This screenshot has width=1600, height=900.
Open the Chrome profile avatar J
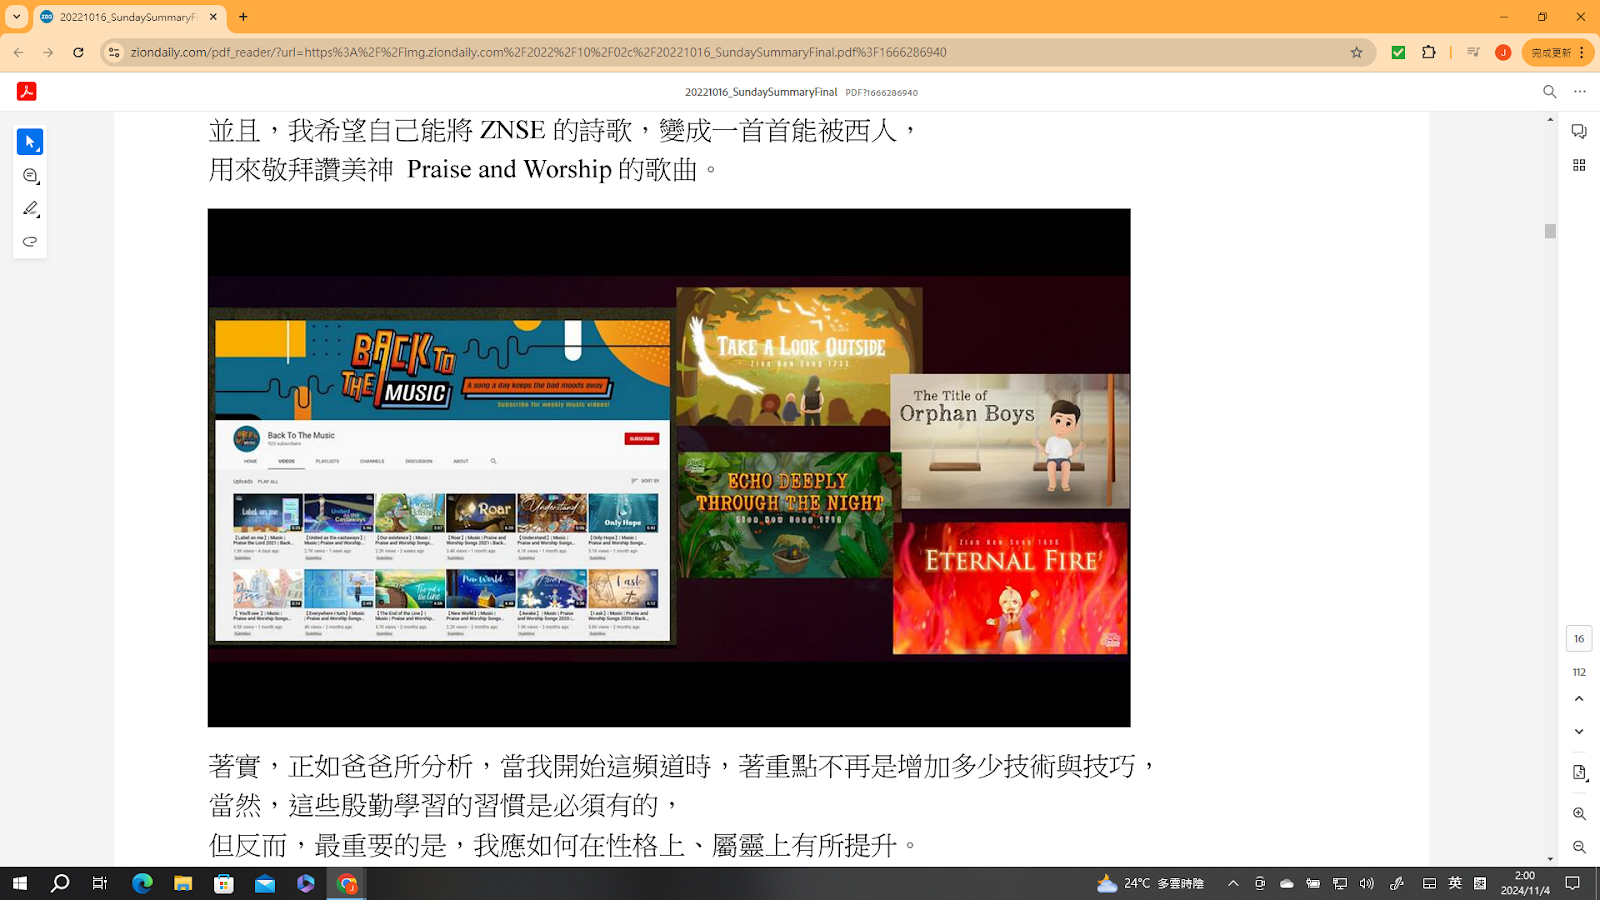point(1503,52)
